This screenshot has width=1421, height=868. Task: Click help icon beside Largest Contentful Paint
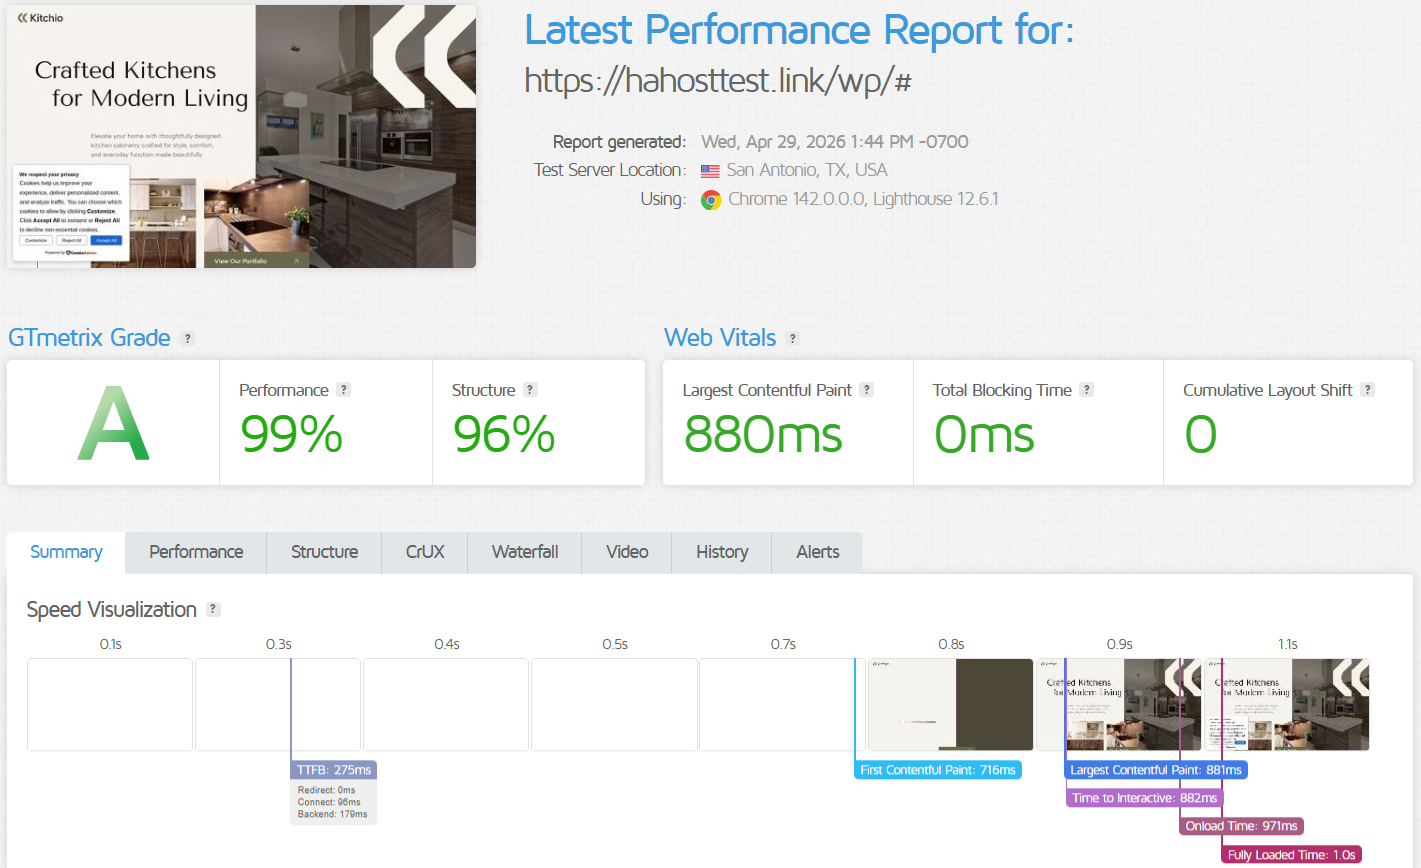tap(867, 390)
